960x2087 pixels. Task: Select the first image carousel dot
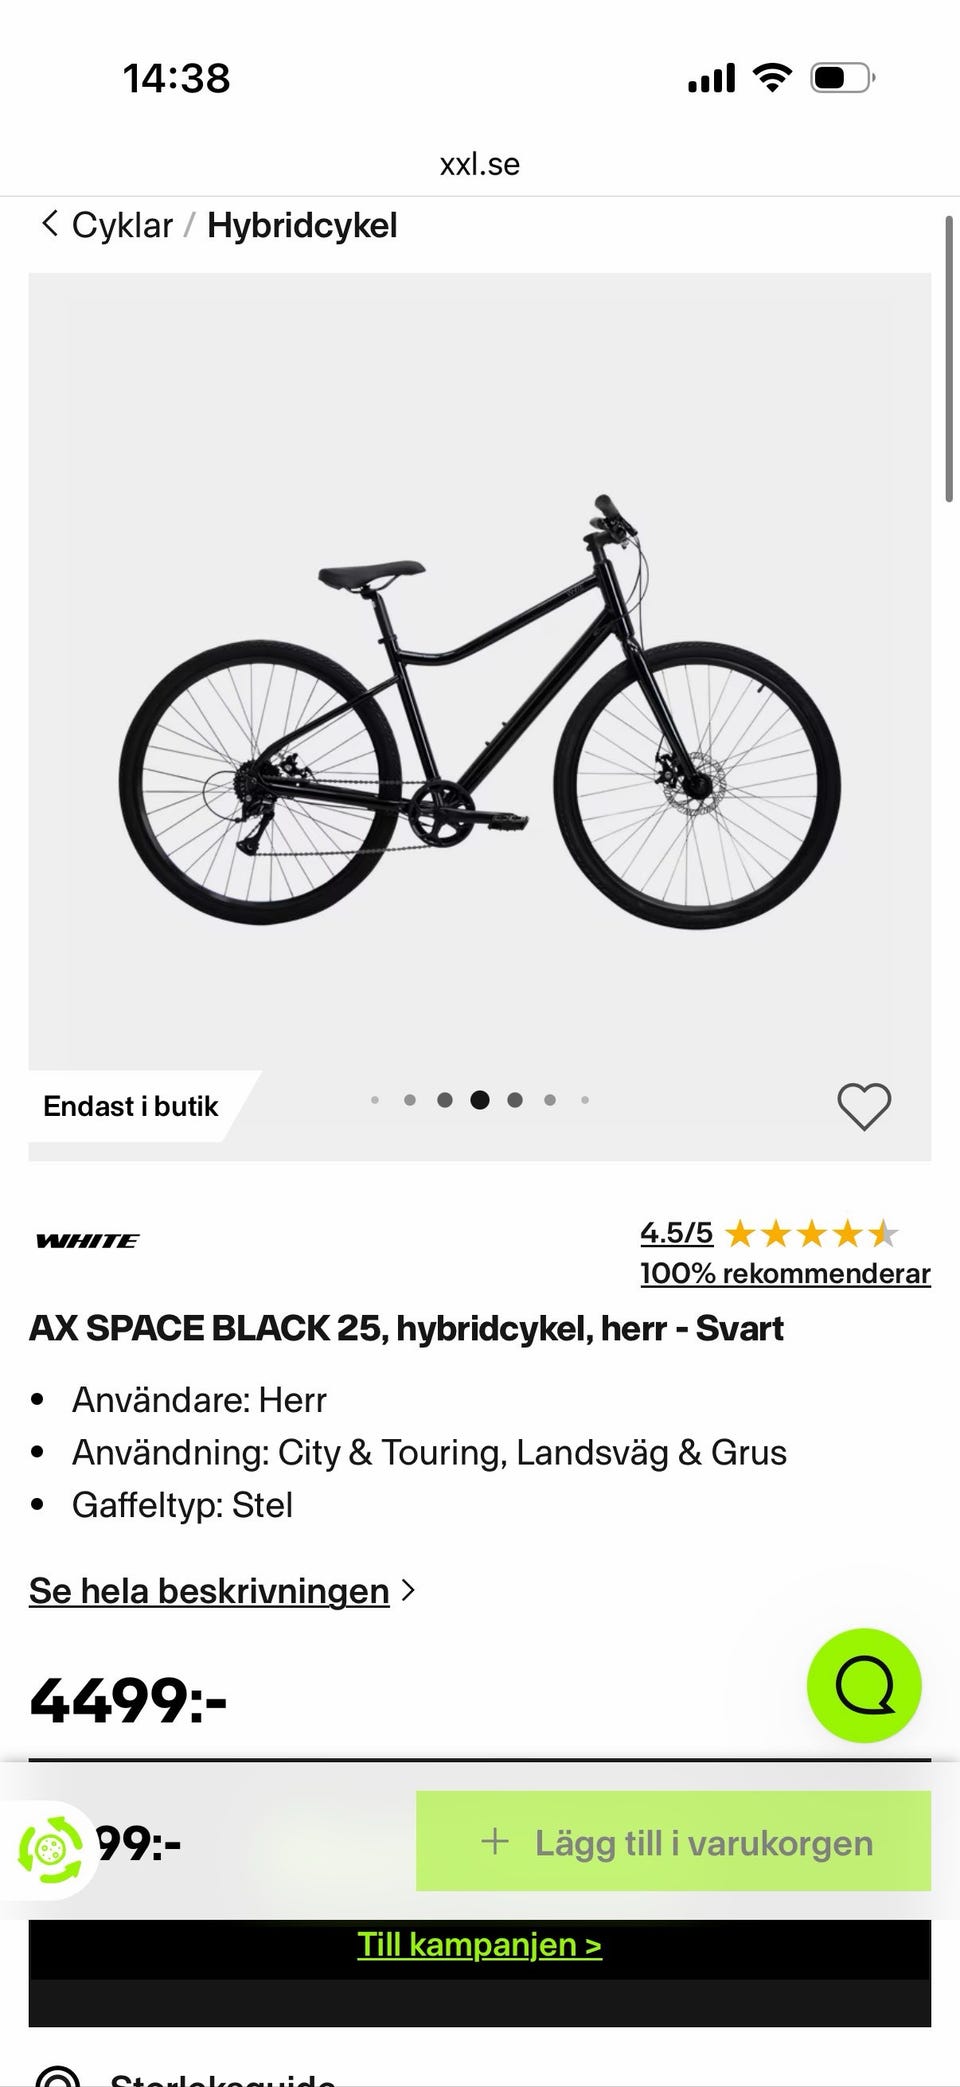[375, 1100]
